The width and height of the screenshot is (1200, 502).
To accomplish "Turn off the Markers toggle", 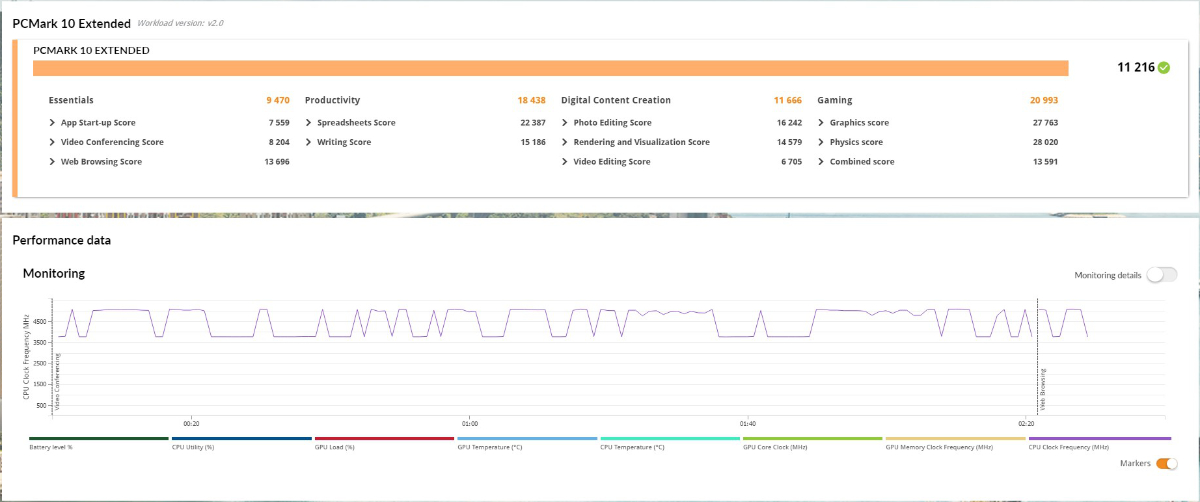I will click(1166, 463).
